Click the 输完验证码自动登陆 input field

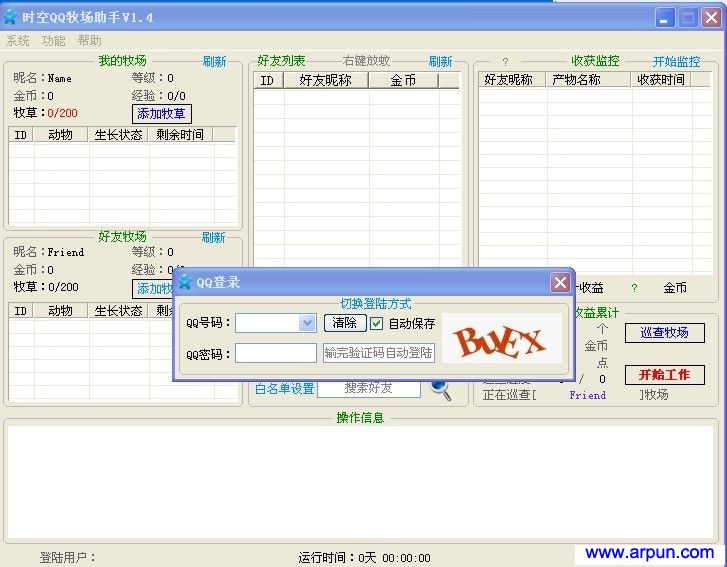pos(379,353)
